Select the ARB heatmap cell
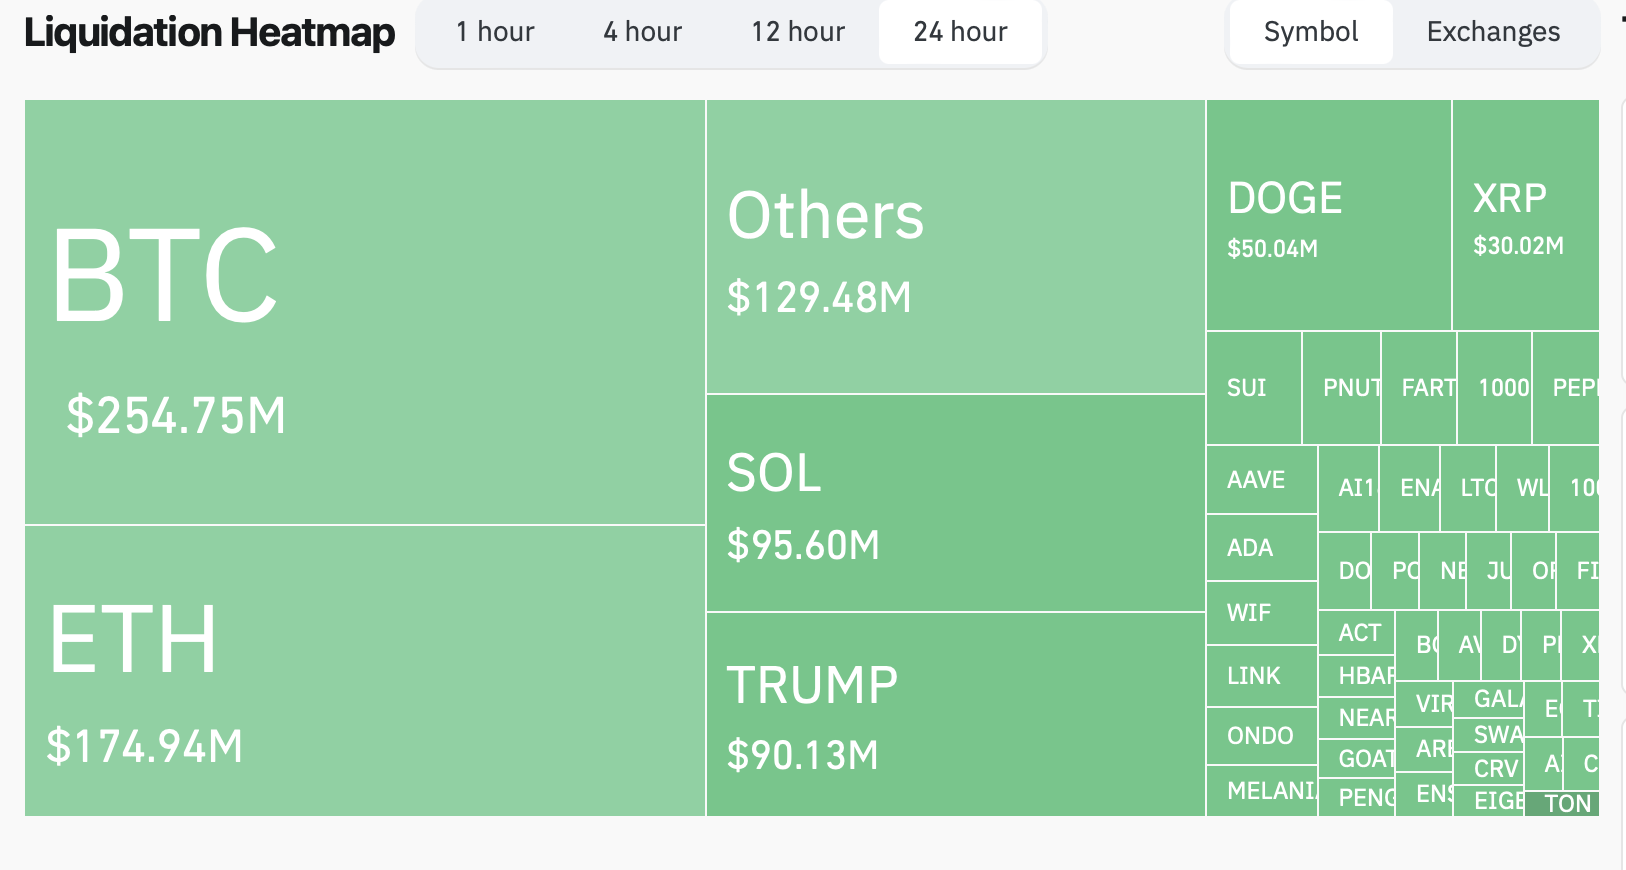This screenshot has width=1626, height=870. 1424,749
